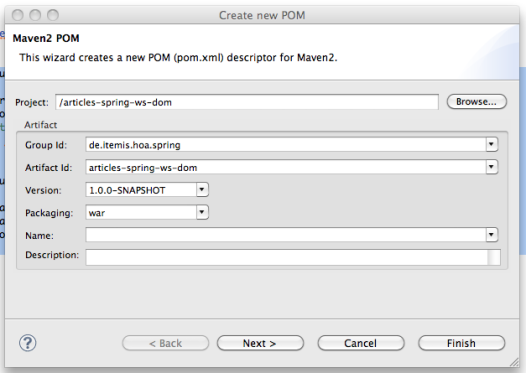Click into the Group Id text field
Viewport: 526px width, 373px height.
pos(286,145)
